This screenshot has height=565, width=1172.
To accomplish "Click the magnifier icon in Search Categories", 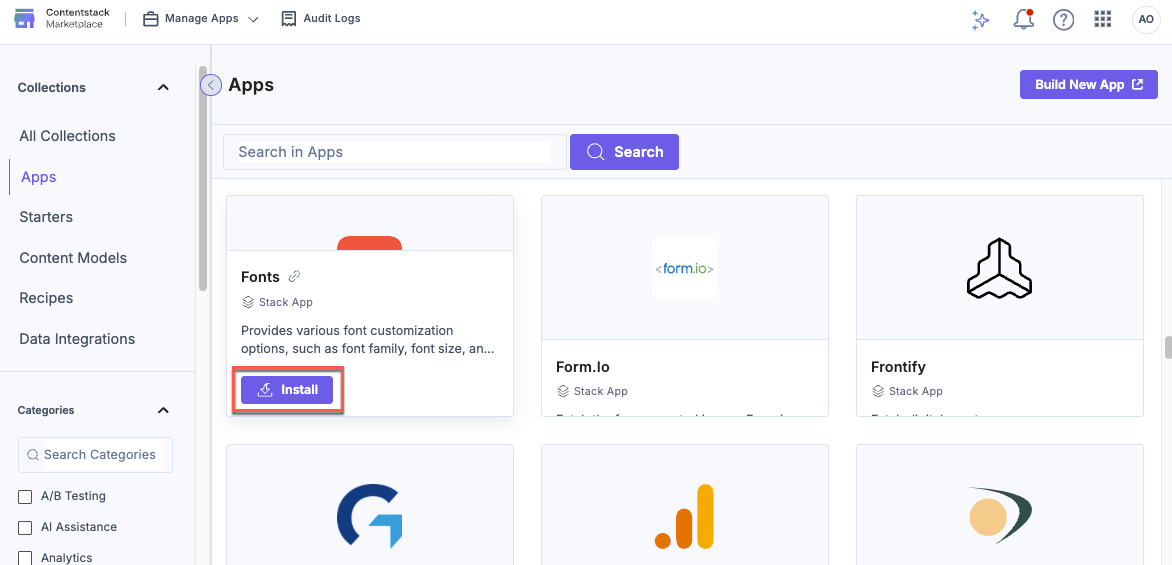I will click(33, 454).
